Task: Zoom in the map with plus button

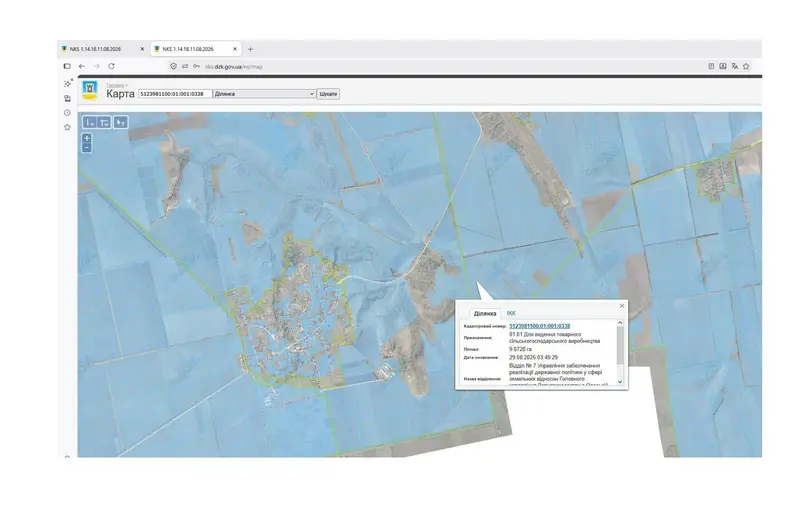Action: pyautogui.click(x=87, y=138)
